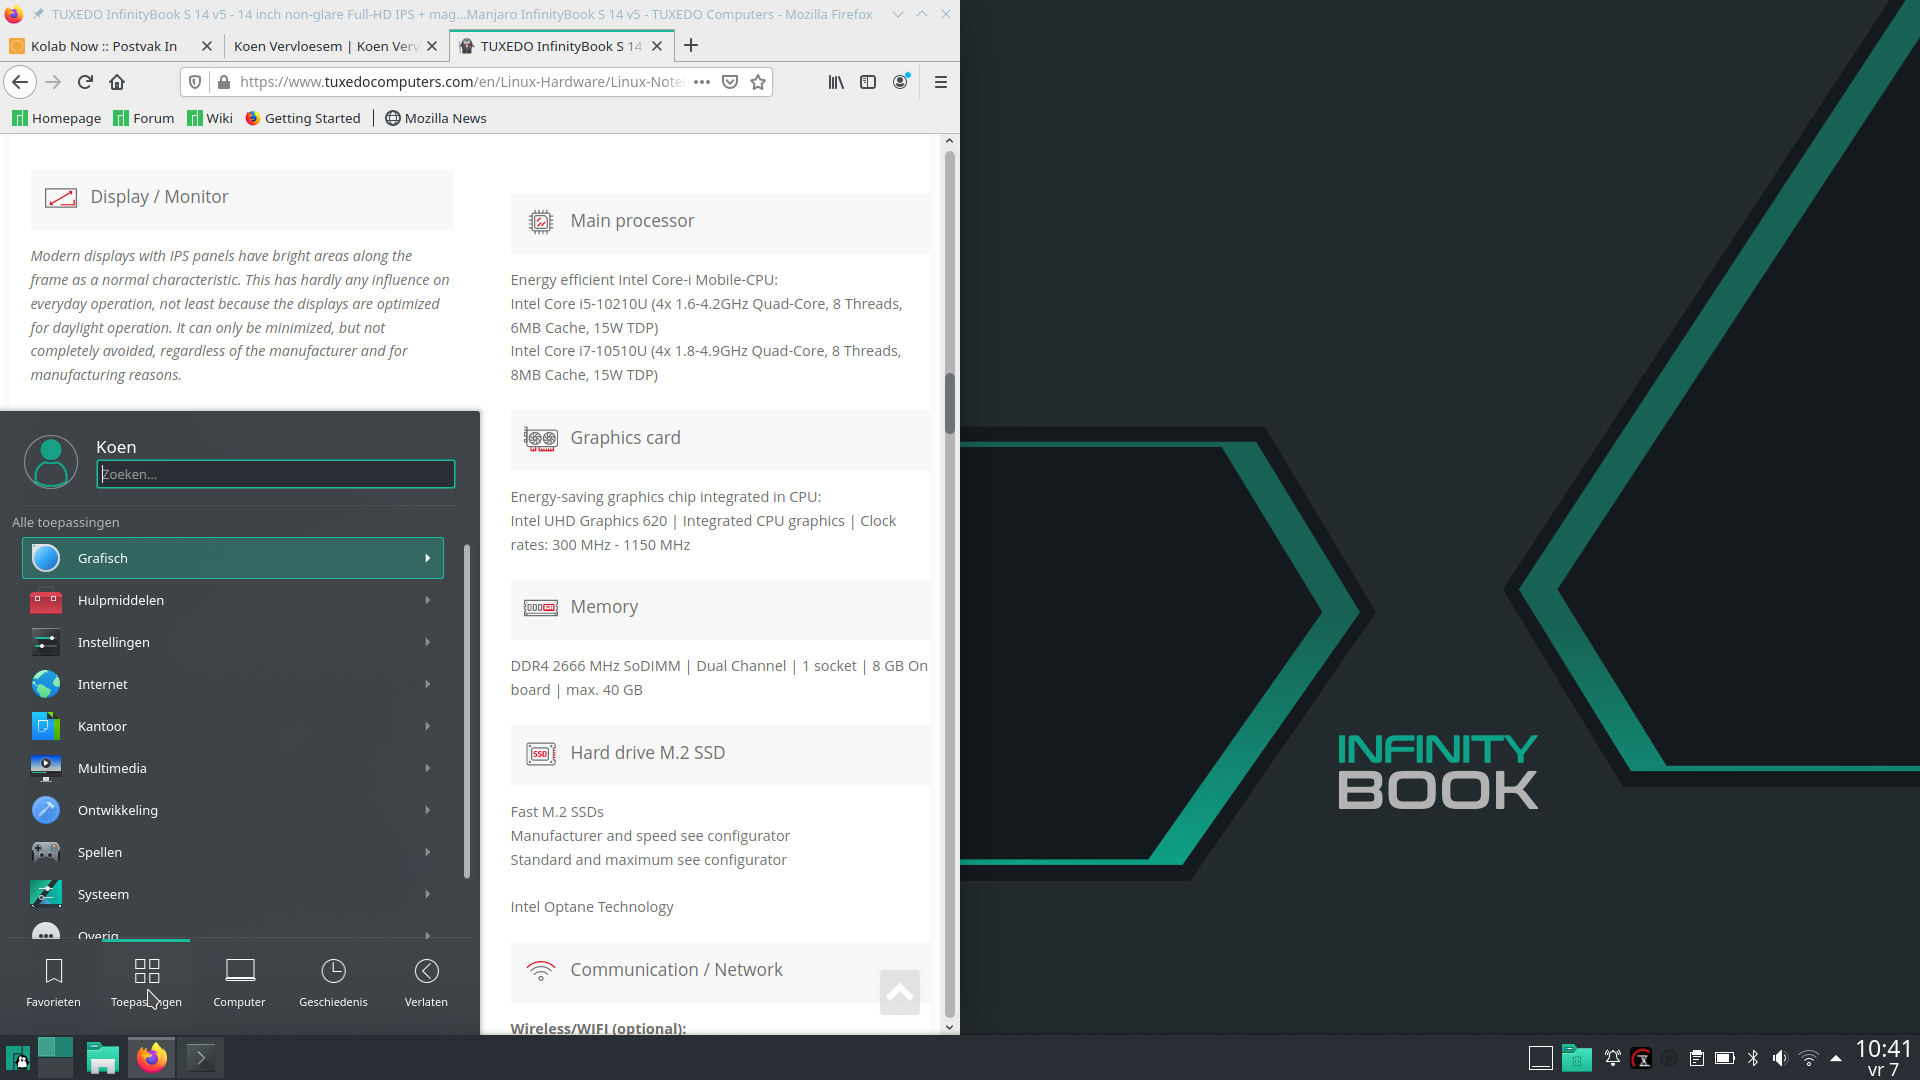Switch to the Kolab Now tab
The width and height of the screenshot is (1920, 1080).
pyautogui.click(x=104, y=46)
